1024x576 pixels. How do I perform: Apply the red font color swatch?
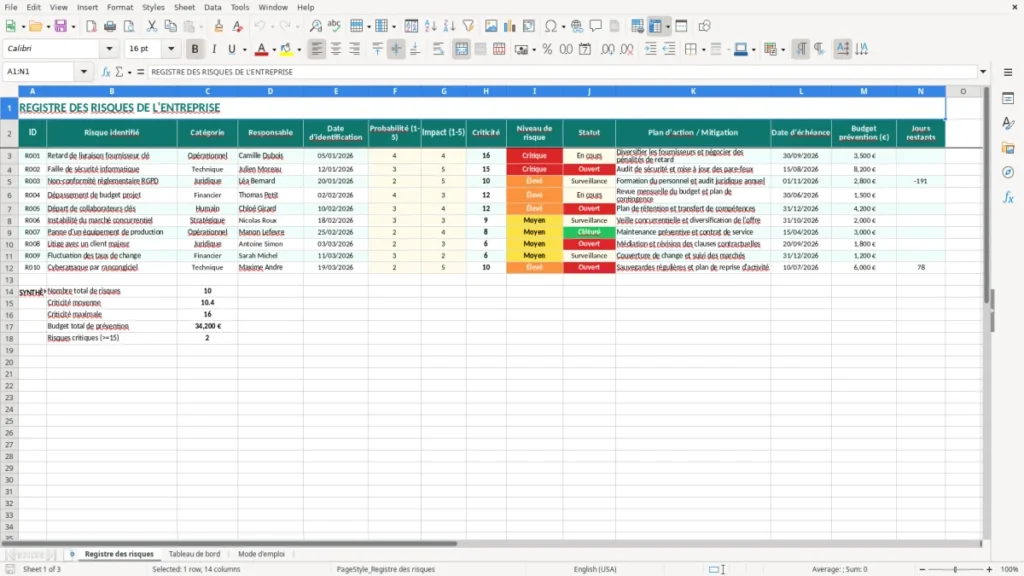tap(261, 49)
